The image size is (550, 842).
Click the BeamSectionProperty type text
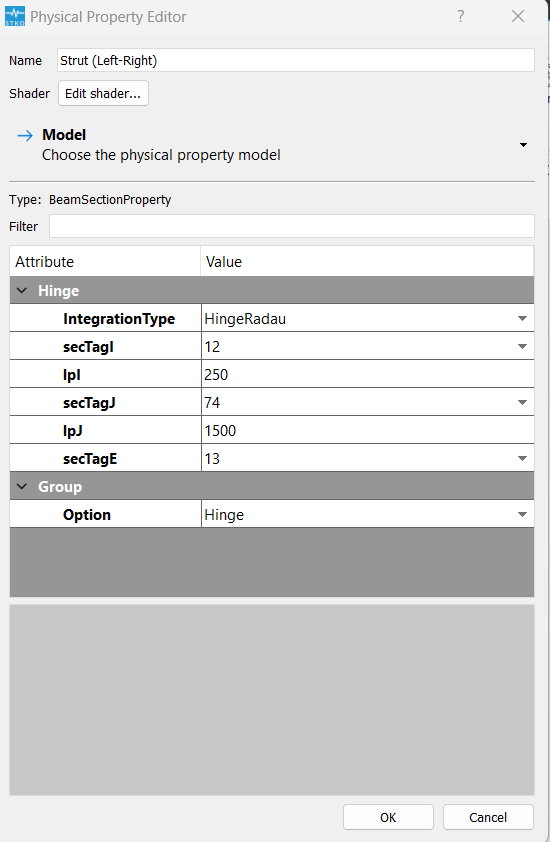tap(110, 200)
